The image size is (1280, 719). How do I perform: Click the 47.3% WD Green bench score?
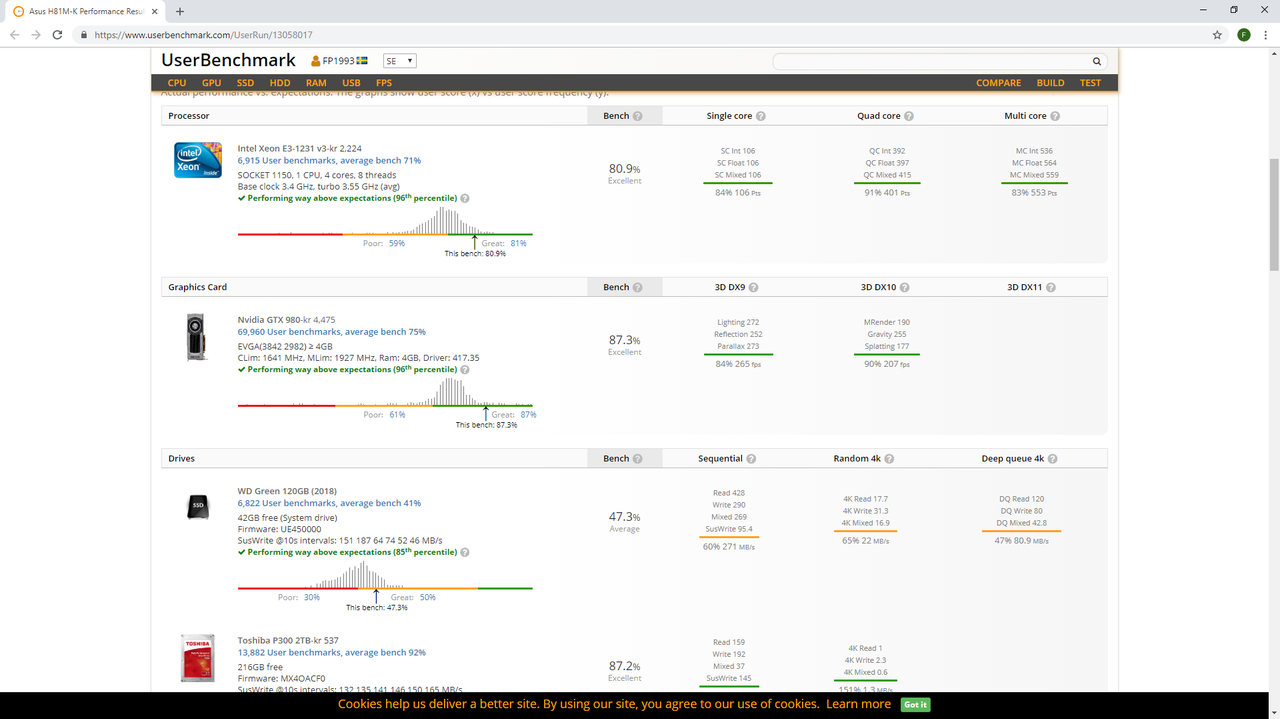624,517
